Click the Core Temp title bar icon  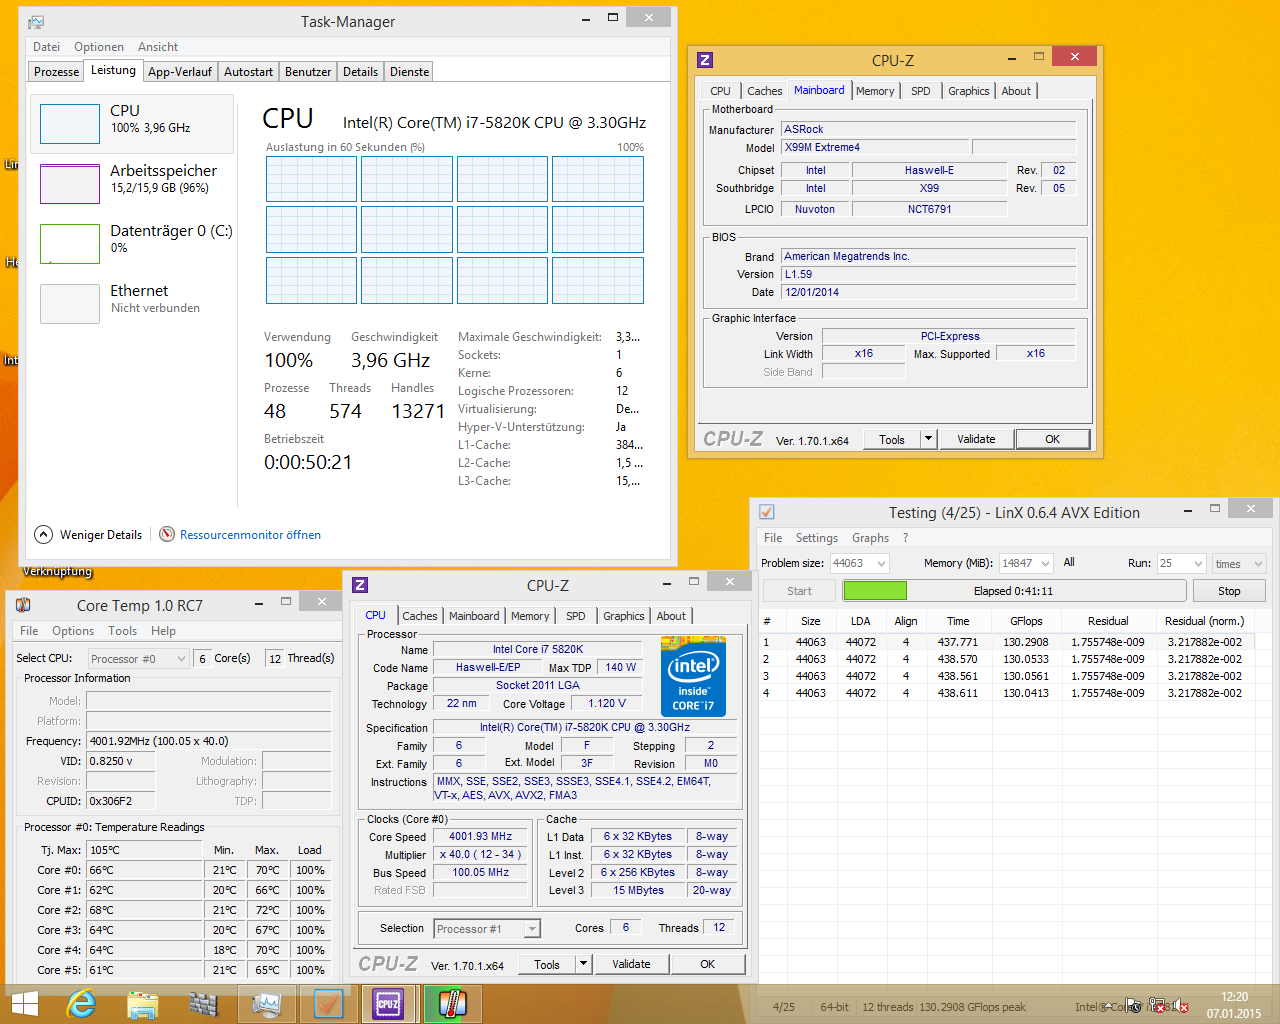coord(23,605)
